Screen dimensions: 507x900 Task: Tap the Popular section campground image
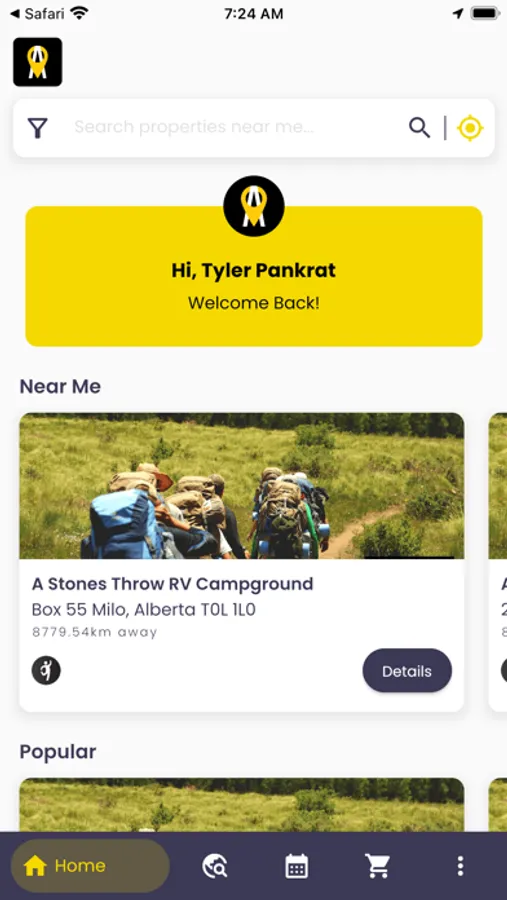[x=242, y=805]
